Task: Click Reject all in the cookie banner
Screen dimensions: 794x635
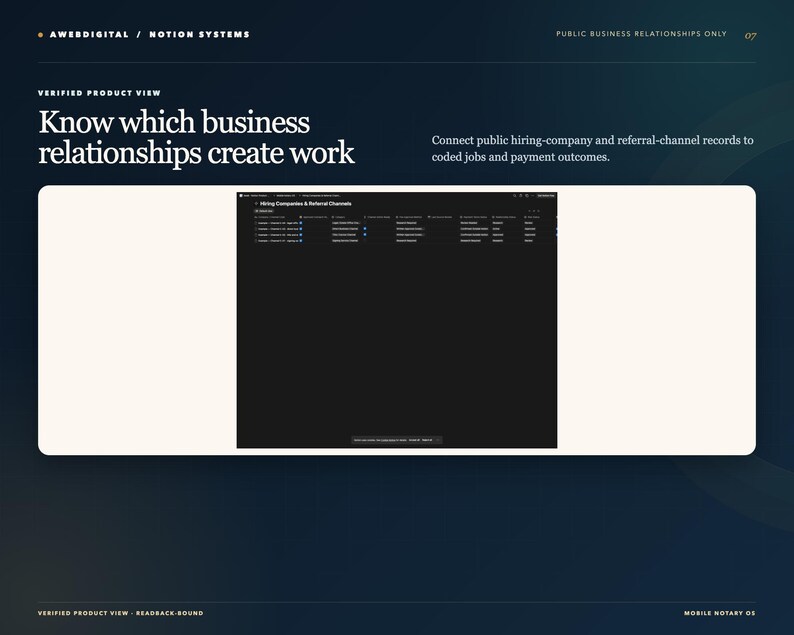Action: tap(427, 440)
